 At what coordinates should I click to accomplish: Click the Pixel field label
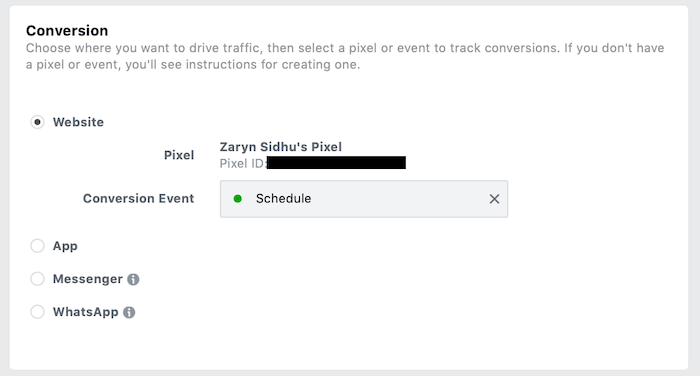pos(179,155)
